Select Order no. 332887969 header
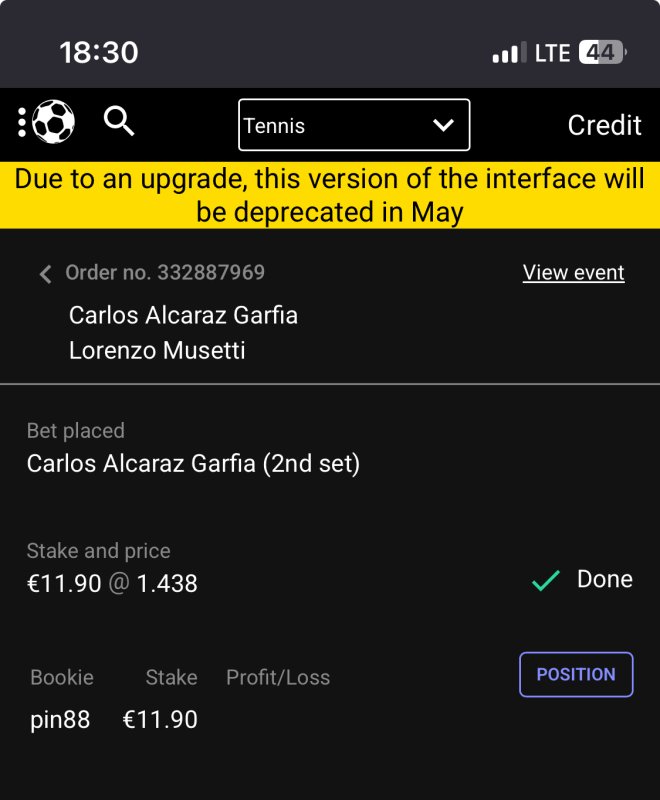The height and width of the screenshot is (800, 660). 165,272
